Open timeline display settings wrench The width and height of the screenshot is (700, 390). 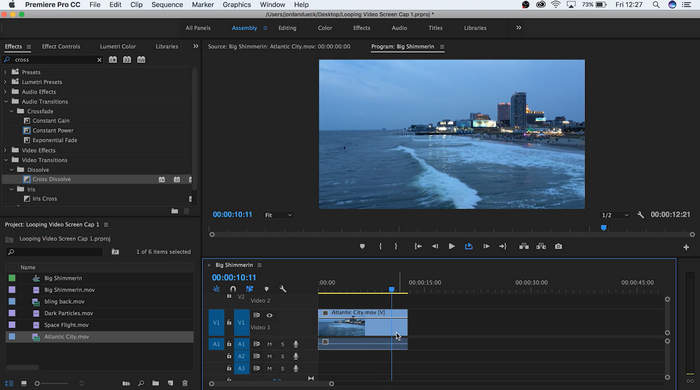[x=283, y=289]
